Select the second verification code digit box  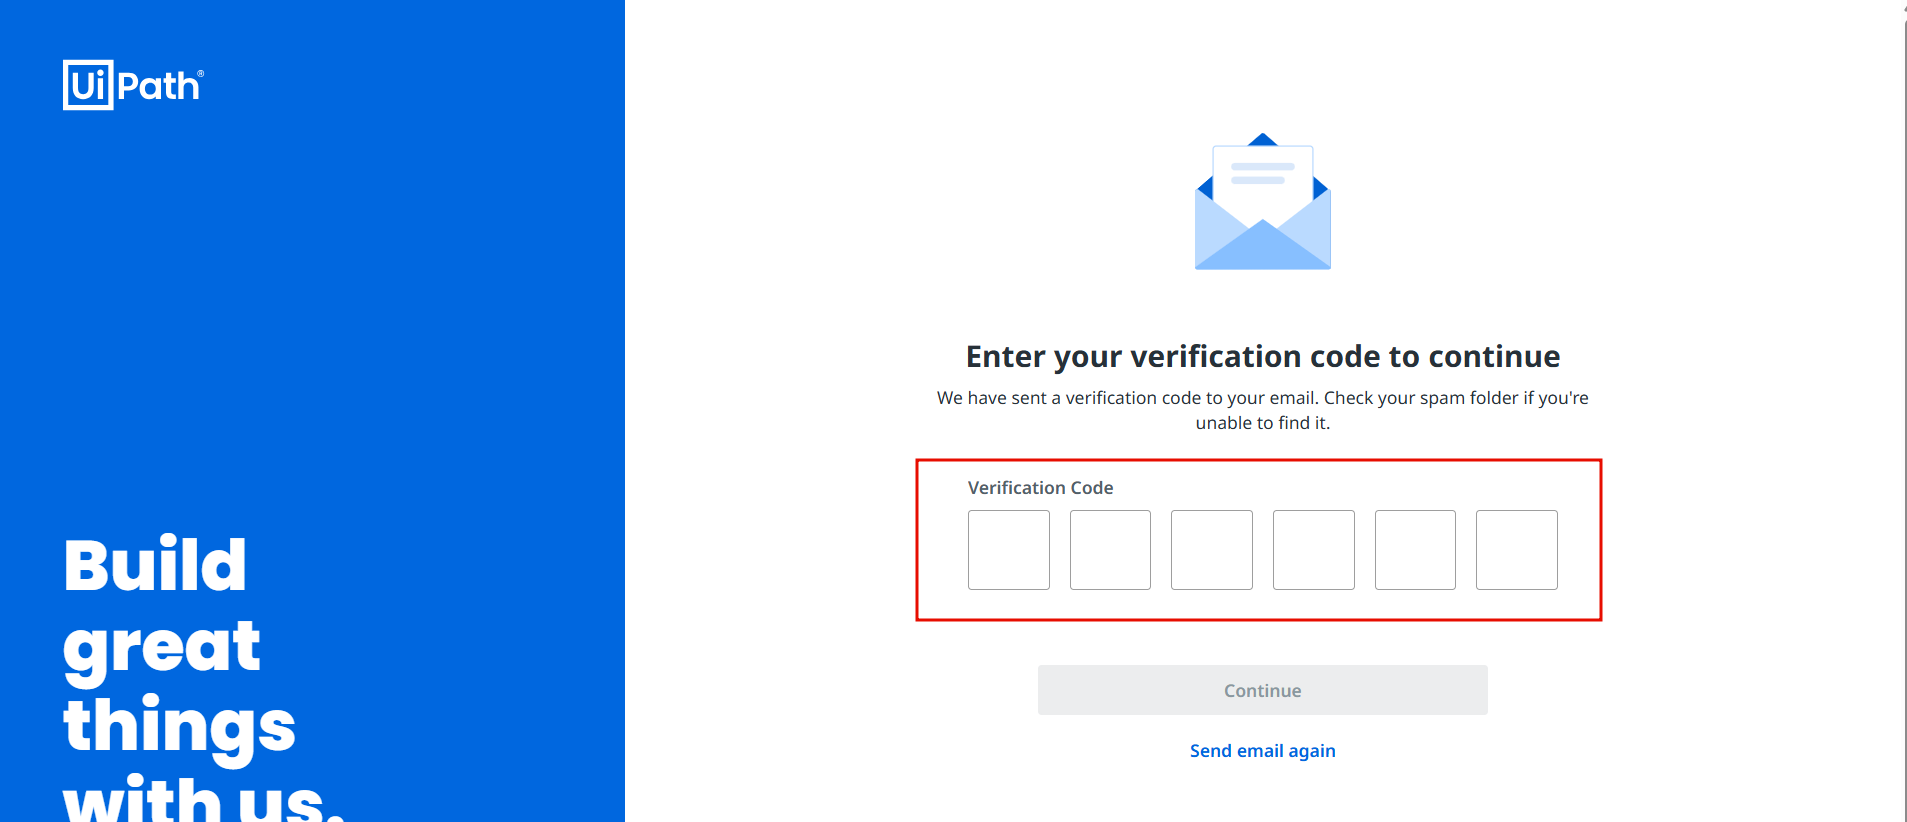pos(1110,550)
